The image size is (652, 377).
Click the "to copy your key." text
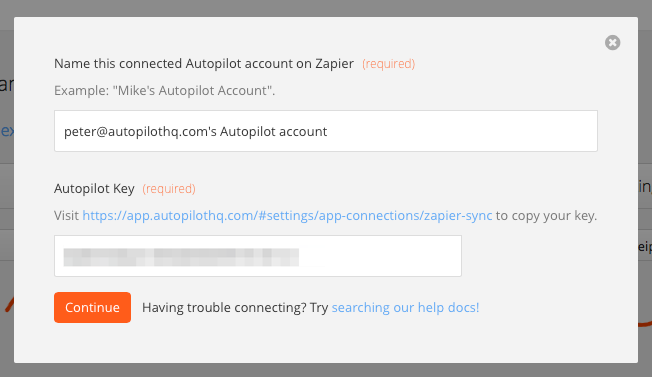[x=546, y=216]
